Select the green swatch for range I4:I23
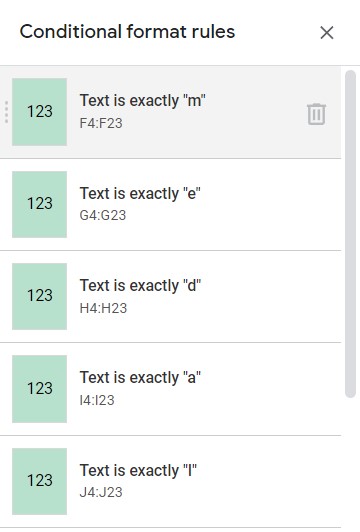 (39, 389)
